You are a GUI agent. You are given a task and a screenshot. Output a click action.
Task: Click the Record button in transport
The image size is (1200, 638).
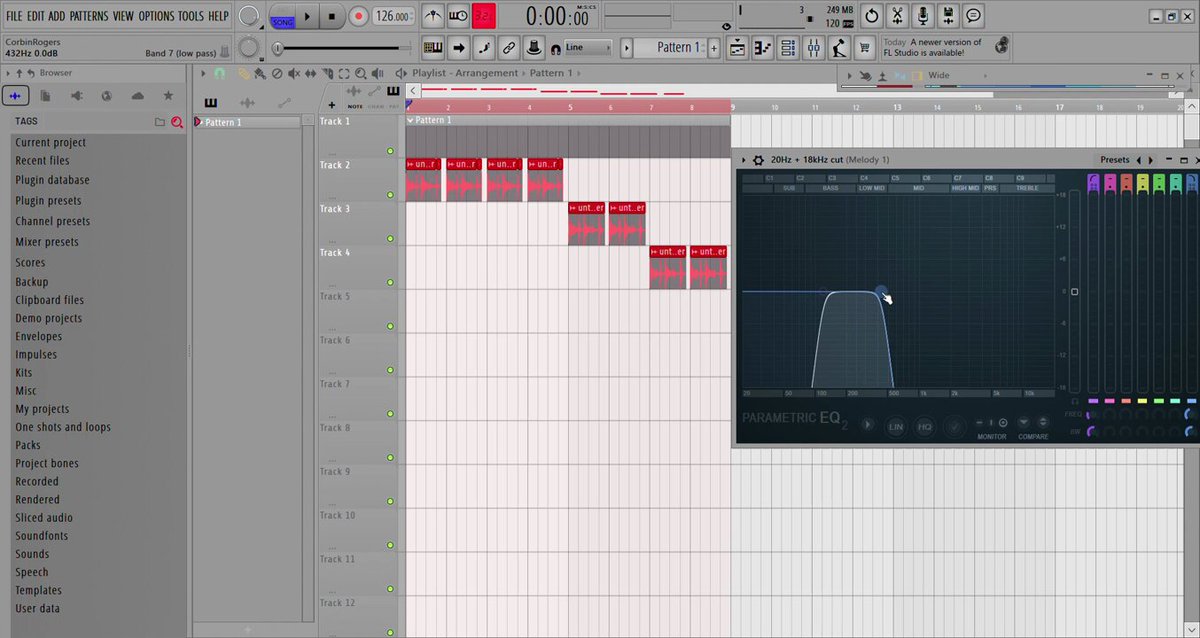tap(358, 16)
